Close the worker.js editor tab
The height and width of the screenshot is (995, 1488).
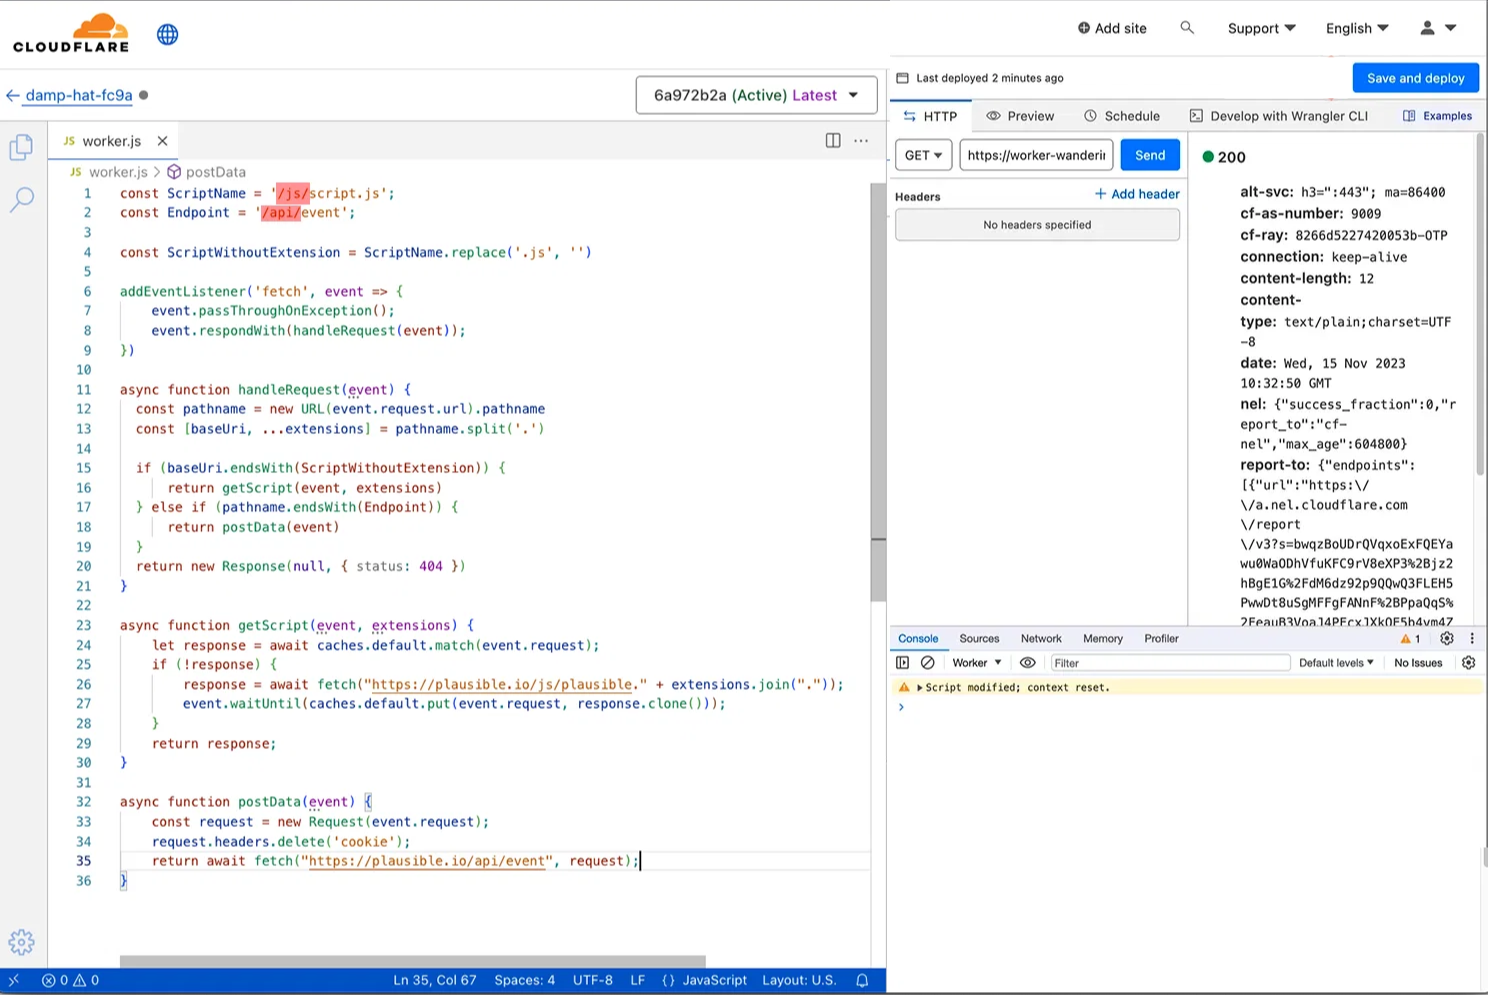coord(162,141)
